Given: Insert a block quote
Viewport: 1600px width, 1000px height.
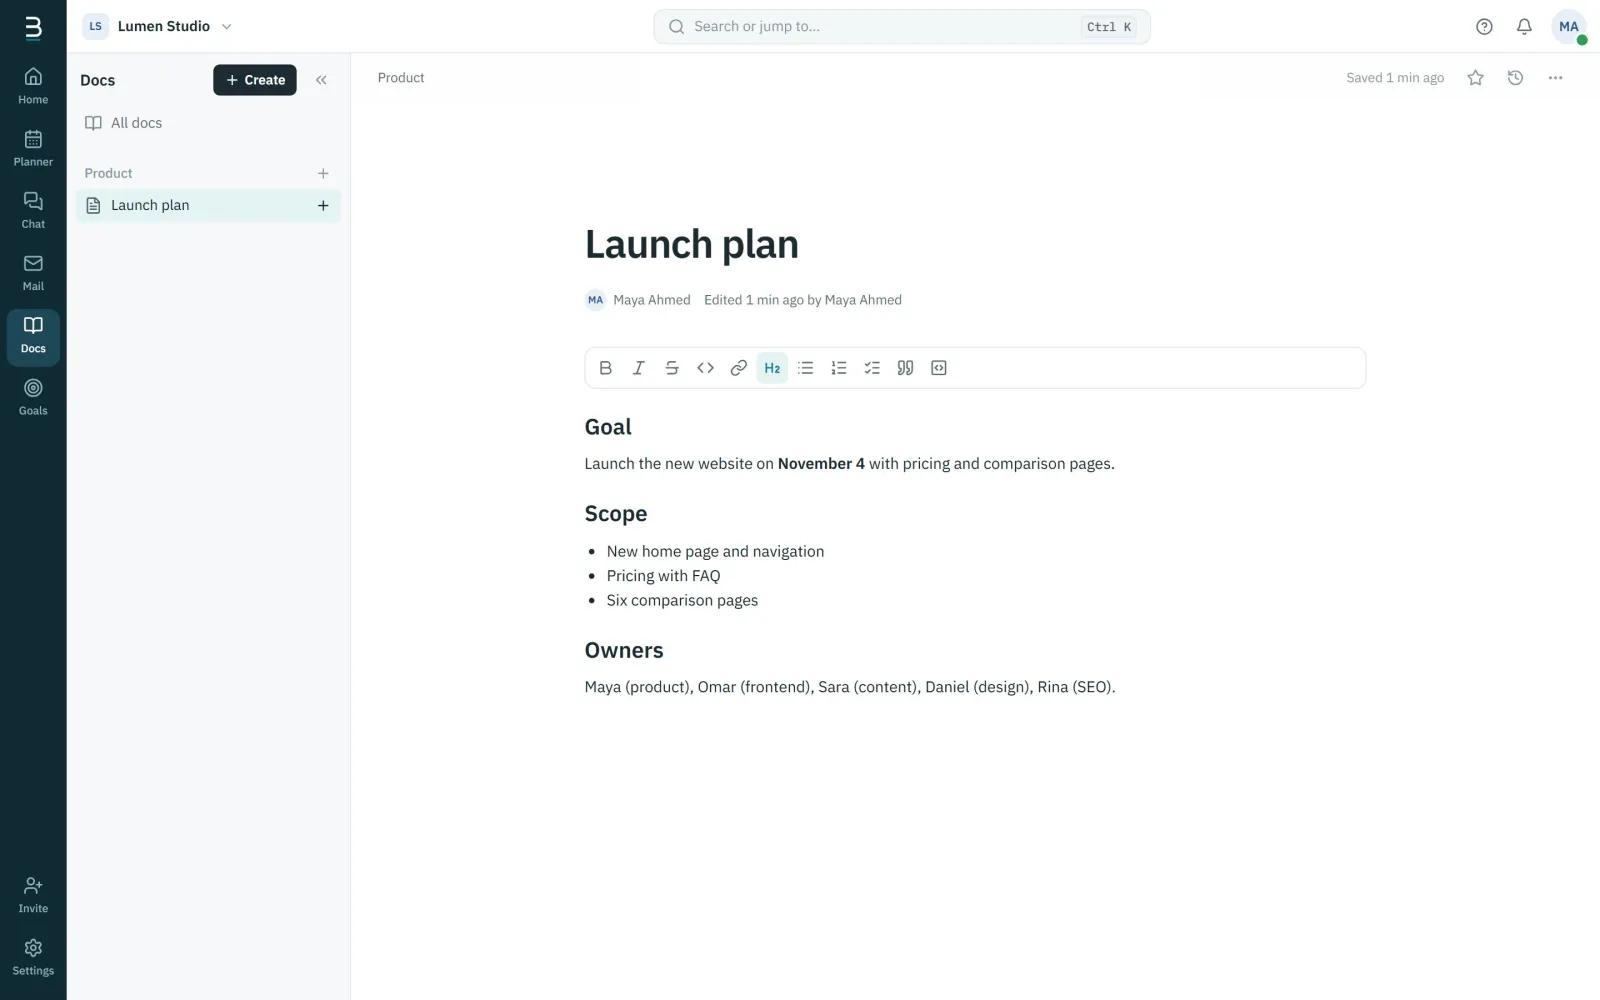Looking at the screenshot, I should [x=905, y=368].
